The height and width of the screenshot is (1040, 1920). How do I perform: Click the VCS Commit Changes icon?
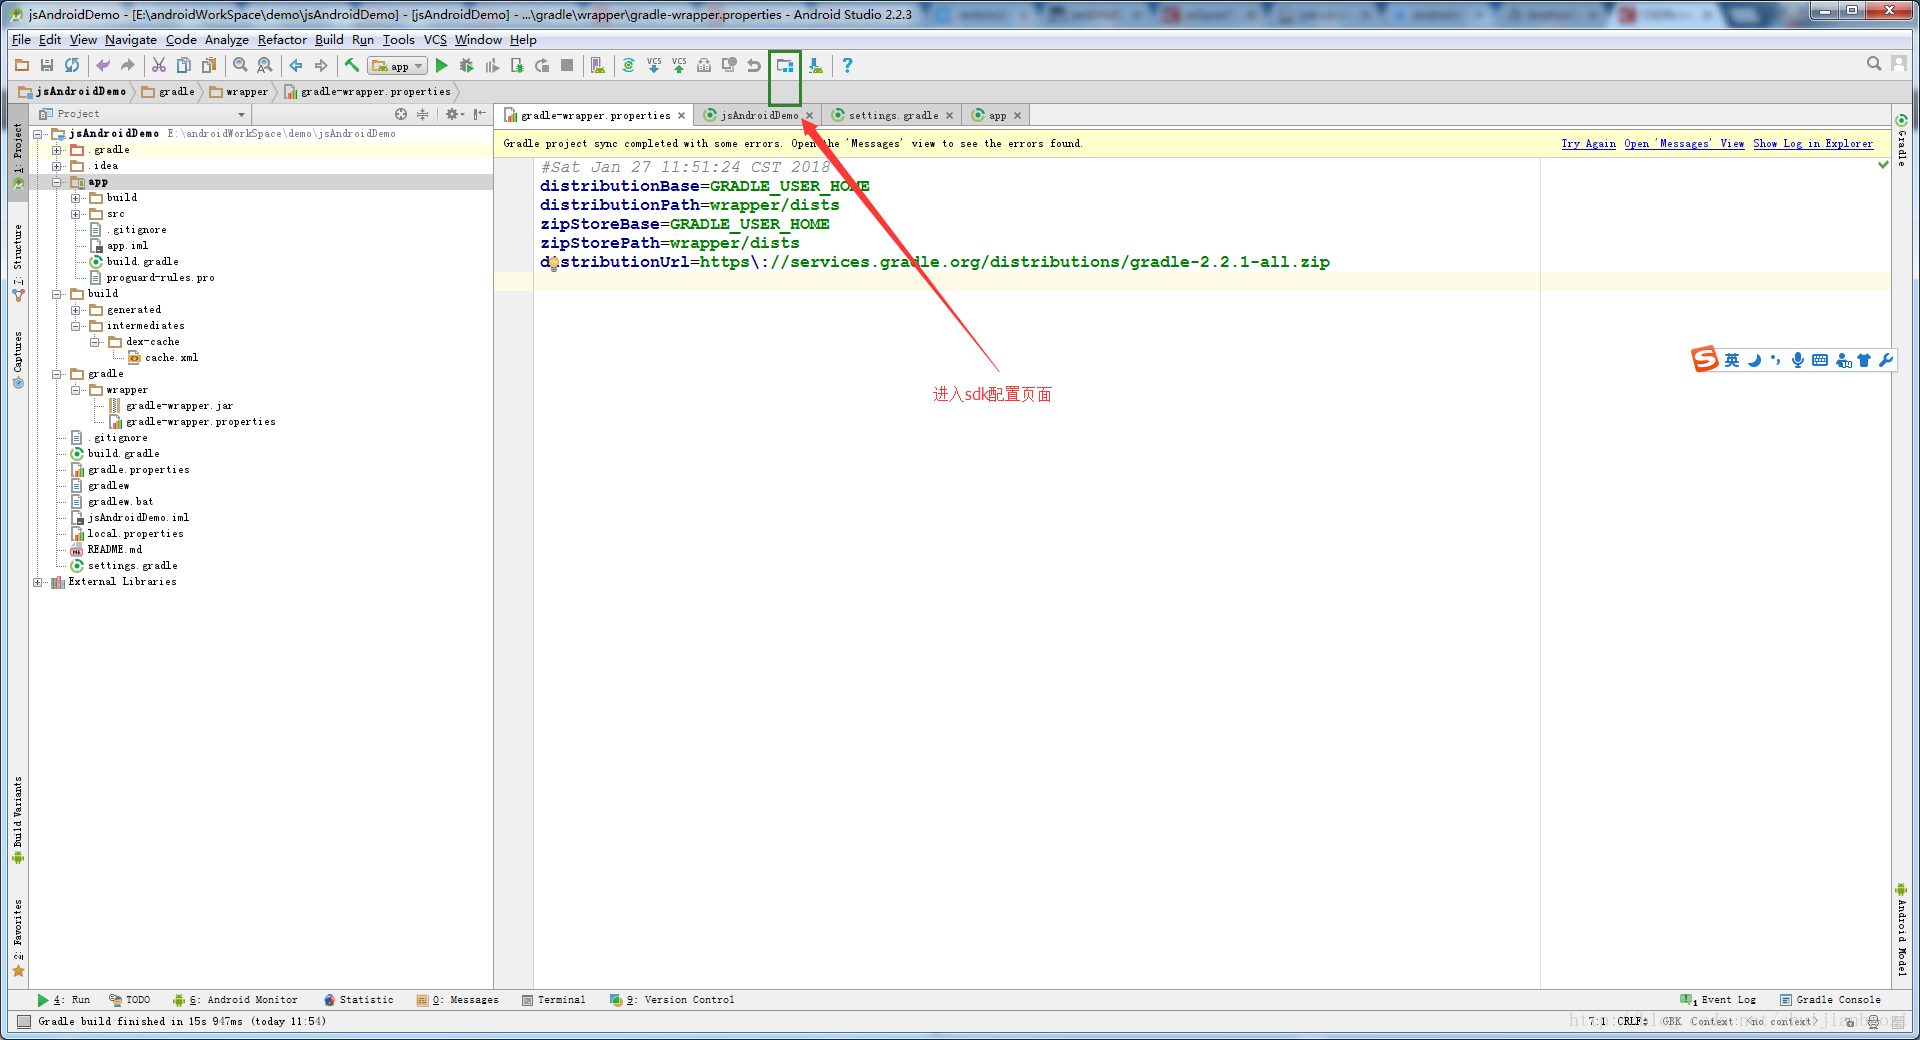pos(679,65)
